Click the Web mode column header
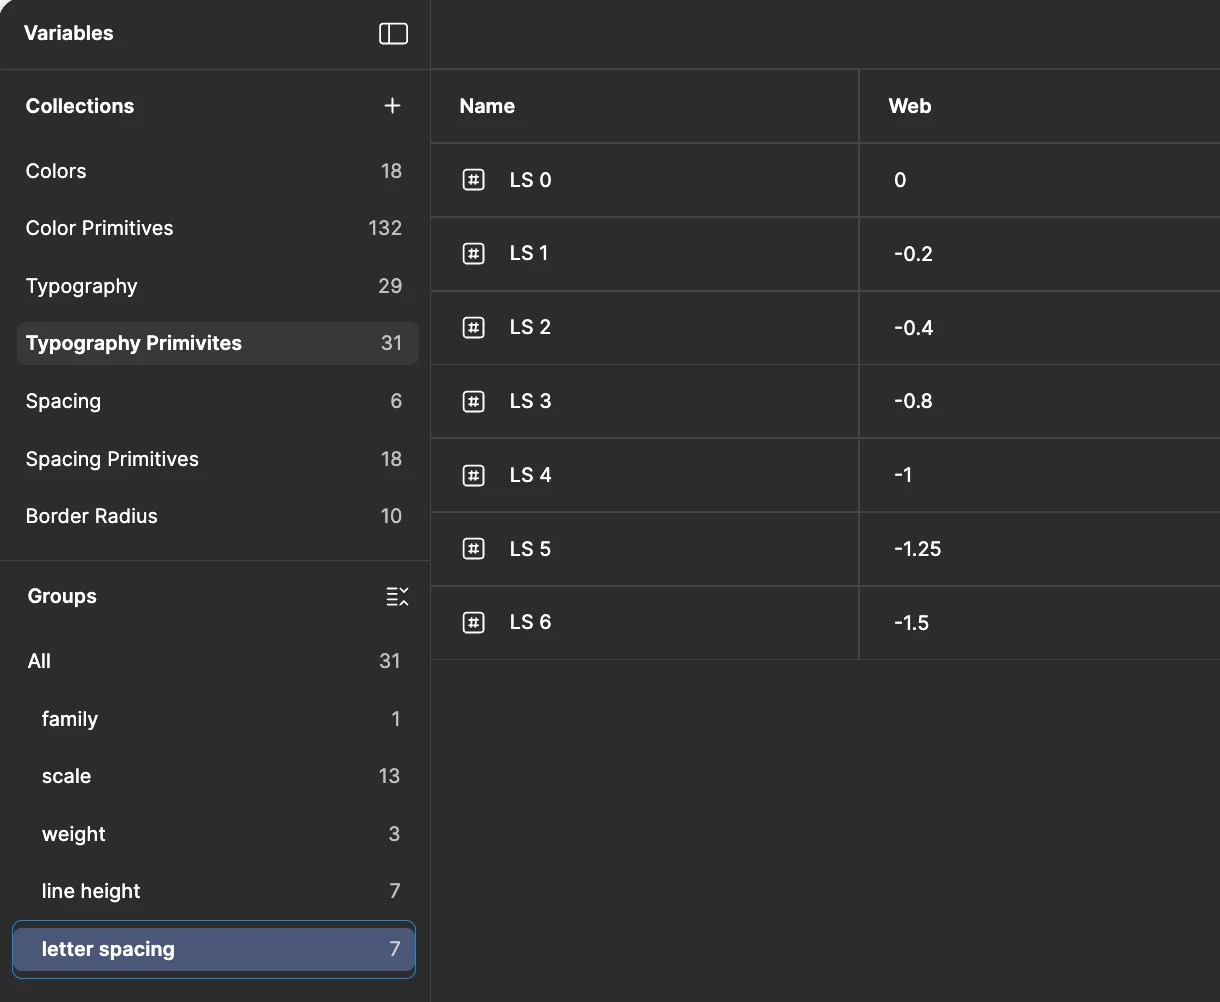 point(910,106)
